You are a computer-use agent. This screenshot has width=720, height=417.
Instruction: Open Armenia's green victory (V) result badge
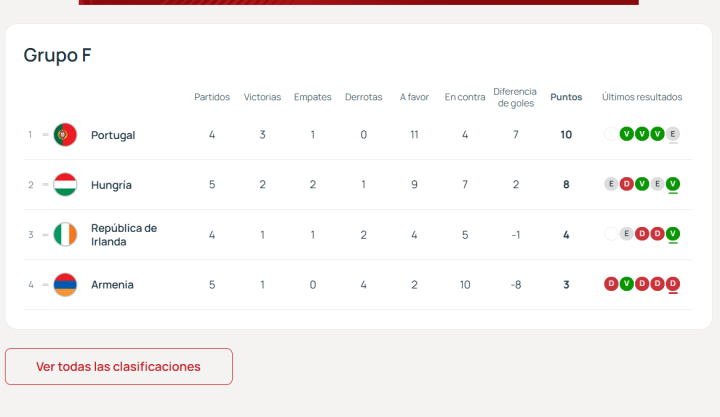(x=627, y=284)
